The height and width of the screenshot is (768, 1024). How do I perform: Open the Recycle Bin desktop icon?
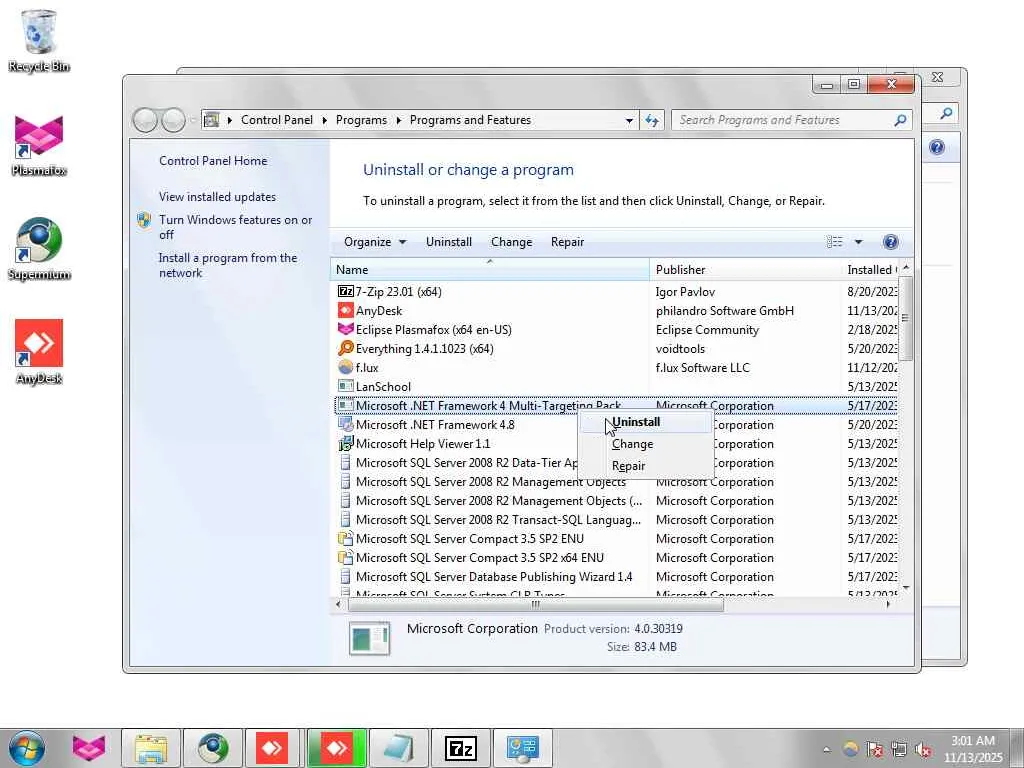(x=39, y=39)
